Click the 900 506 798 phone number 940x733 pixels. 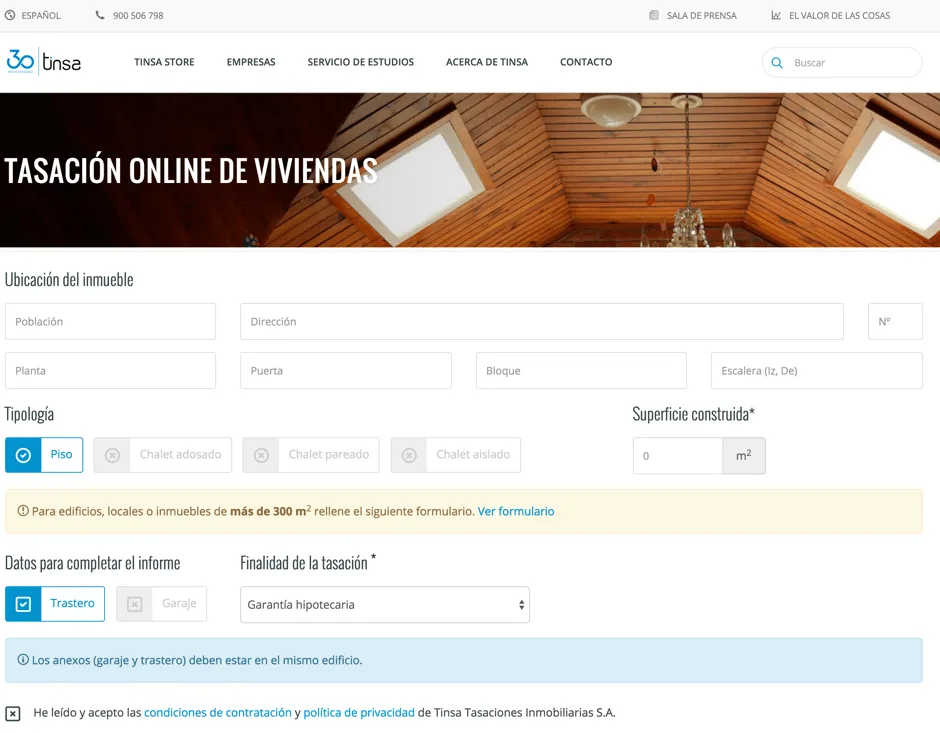tap(138, 16)
